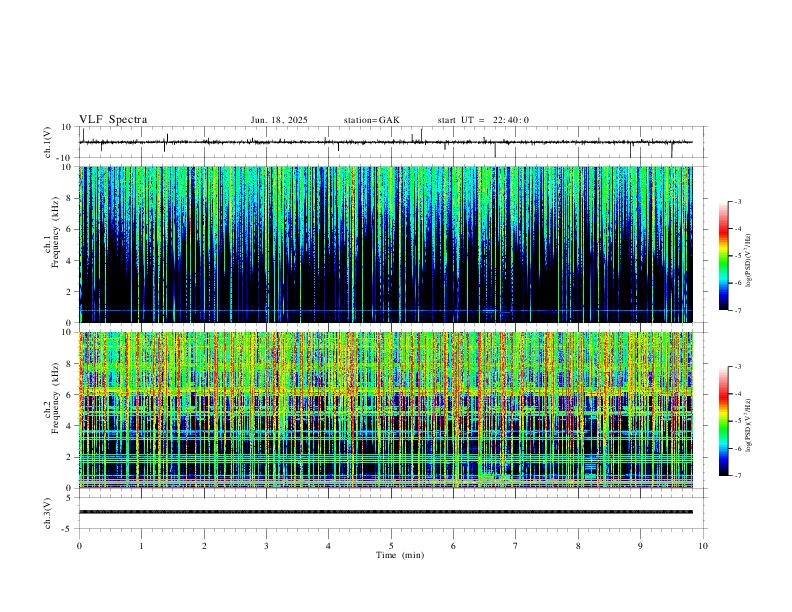Click the time axis tick label "5"
The width and height of the screenshot is (792, 612).
[391, 546]
